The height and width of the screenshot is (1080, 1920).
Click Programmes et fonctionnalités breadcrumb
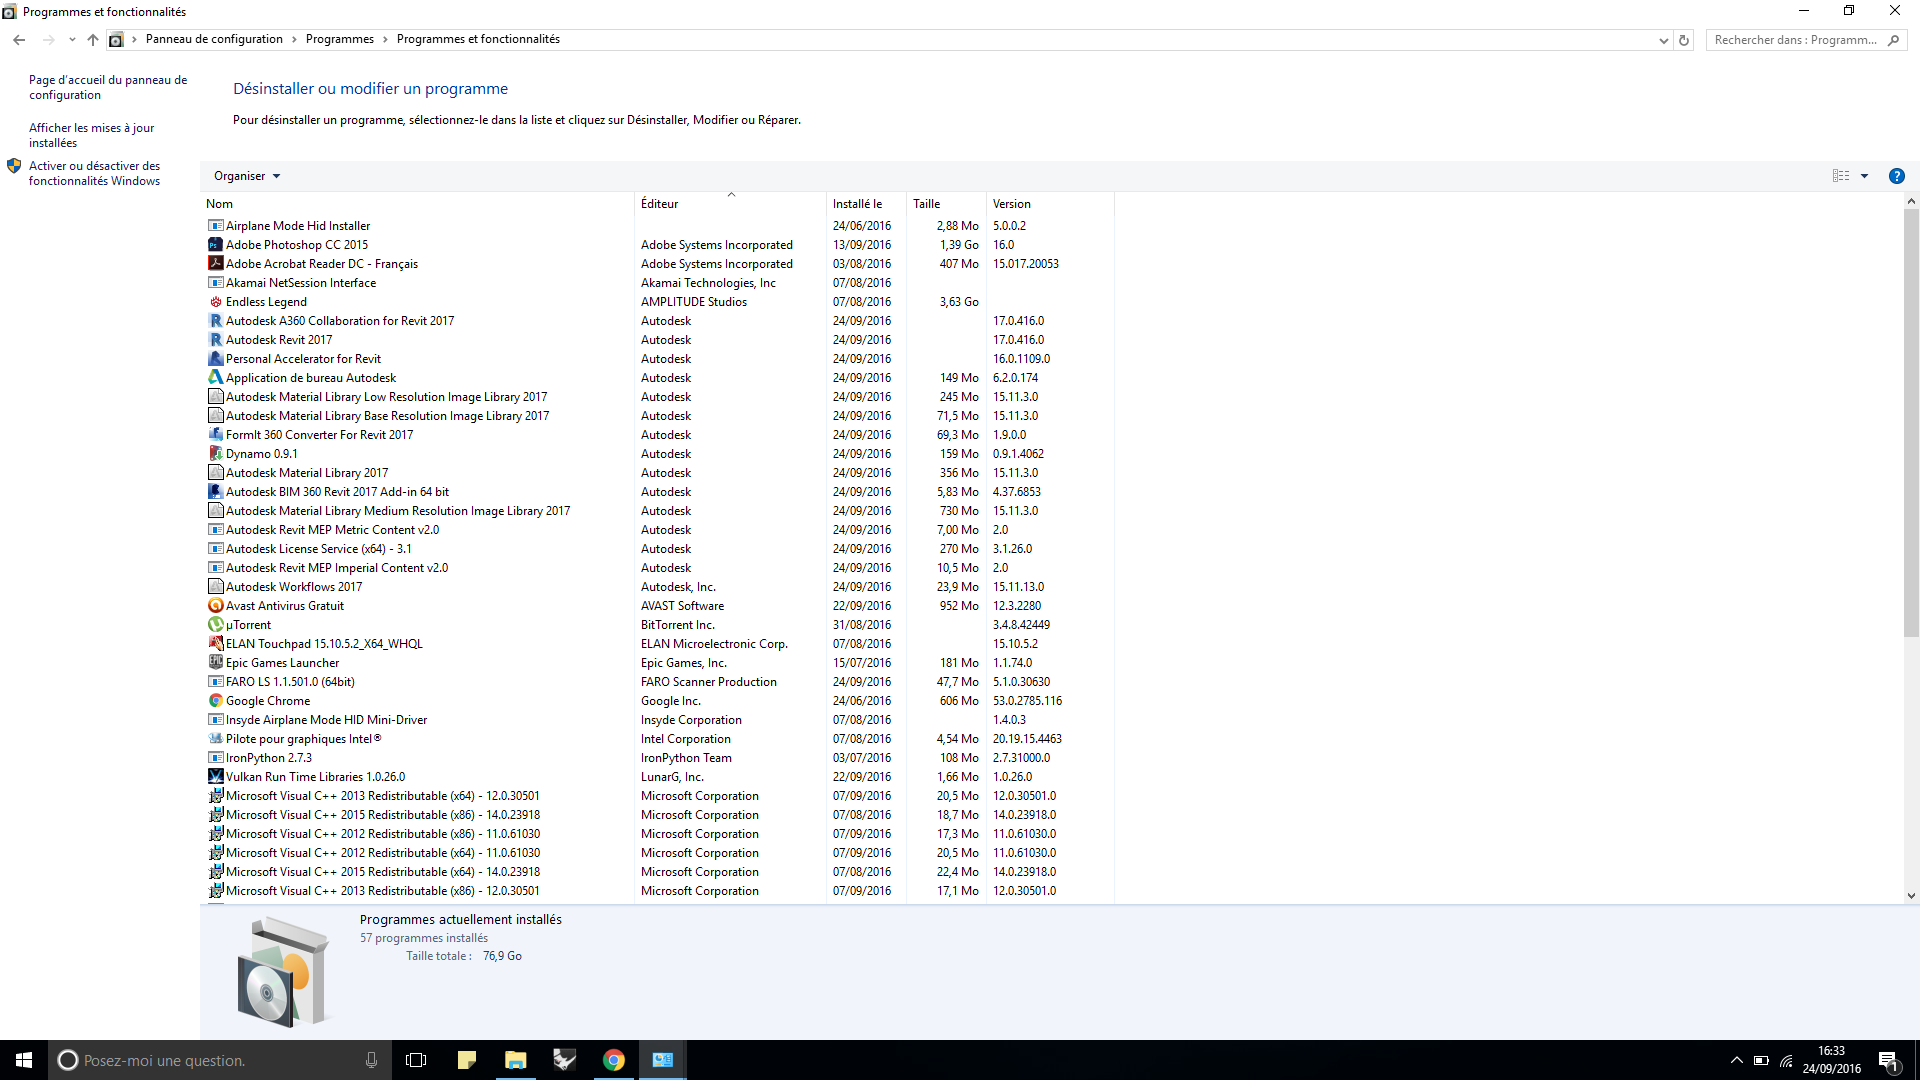(x=478, y=40)
